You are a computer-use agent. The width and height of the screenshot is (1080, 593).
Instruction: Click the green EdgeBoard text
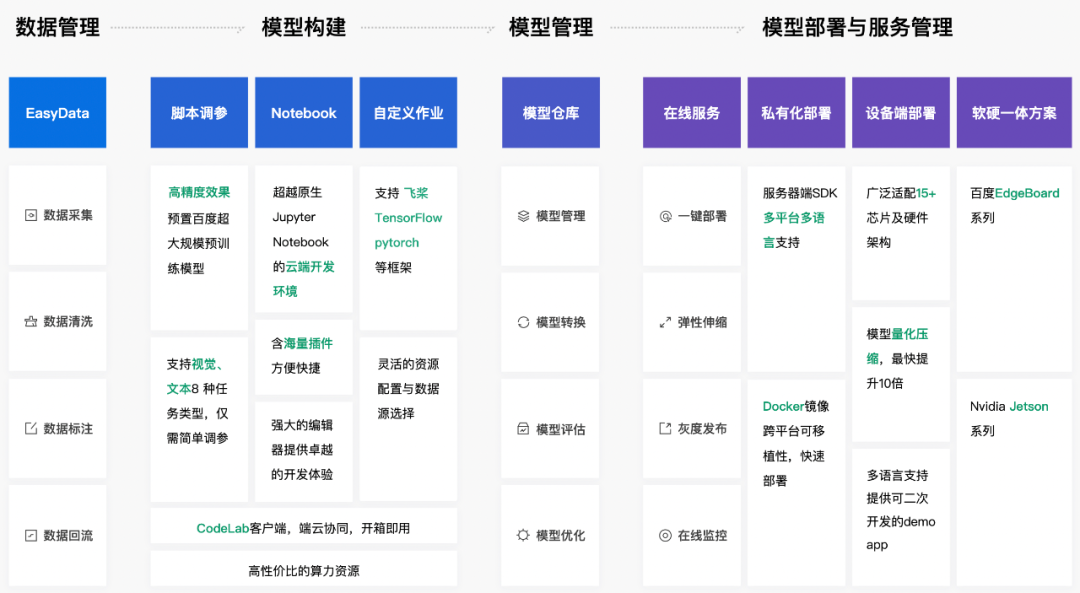pyautogui.click(x=1027, y=193)
